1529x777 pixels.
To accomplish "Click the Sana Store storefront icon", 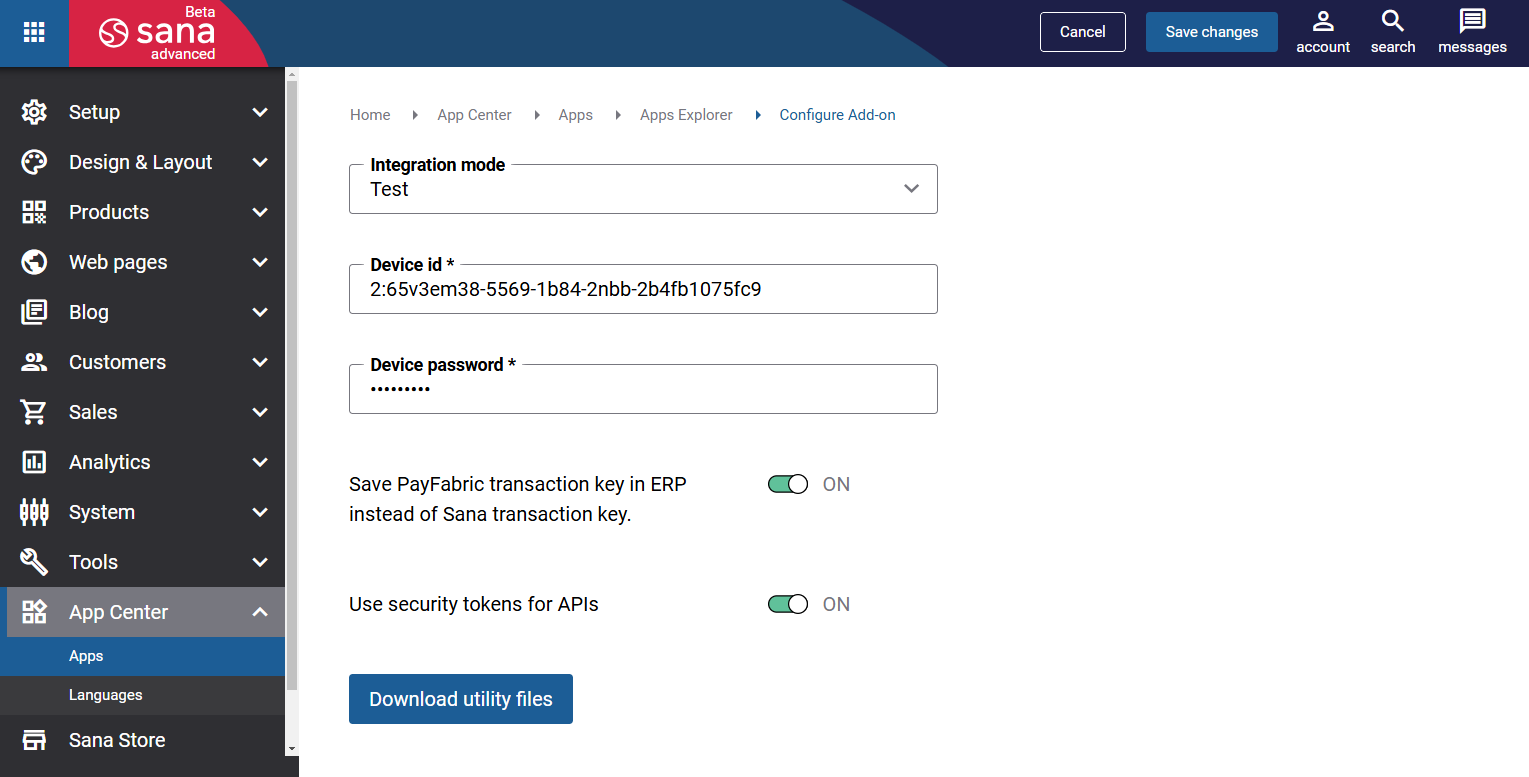I will pos(34,740).
